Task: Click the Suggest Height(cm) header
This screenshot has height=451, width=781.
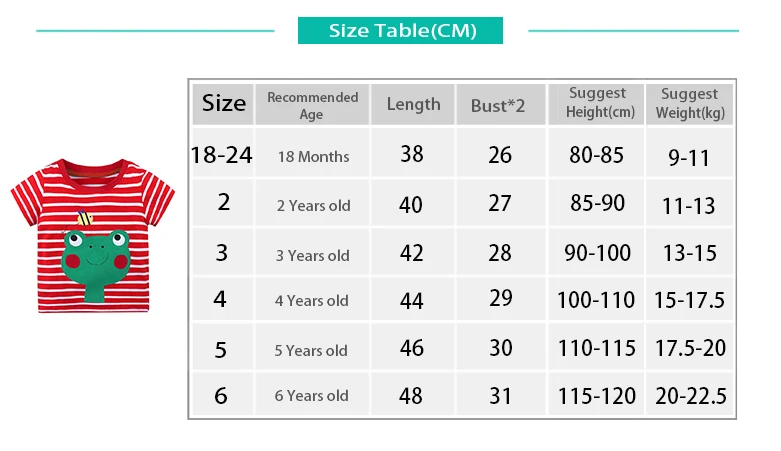Action: coord(596,104)
